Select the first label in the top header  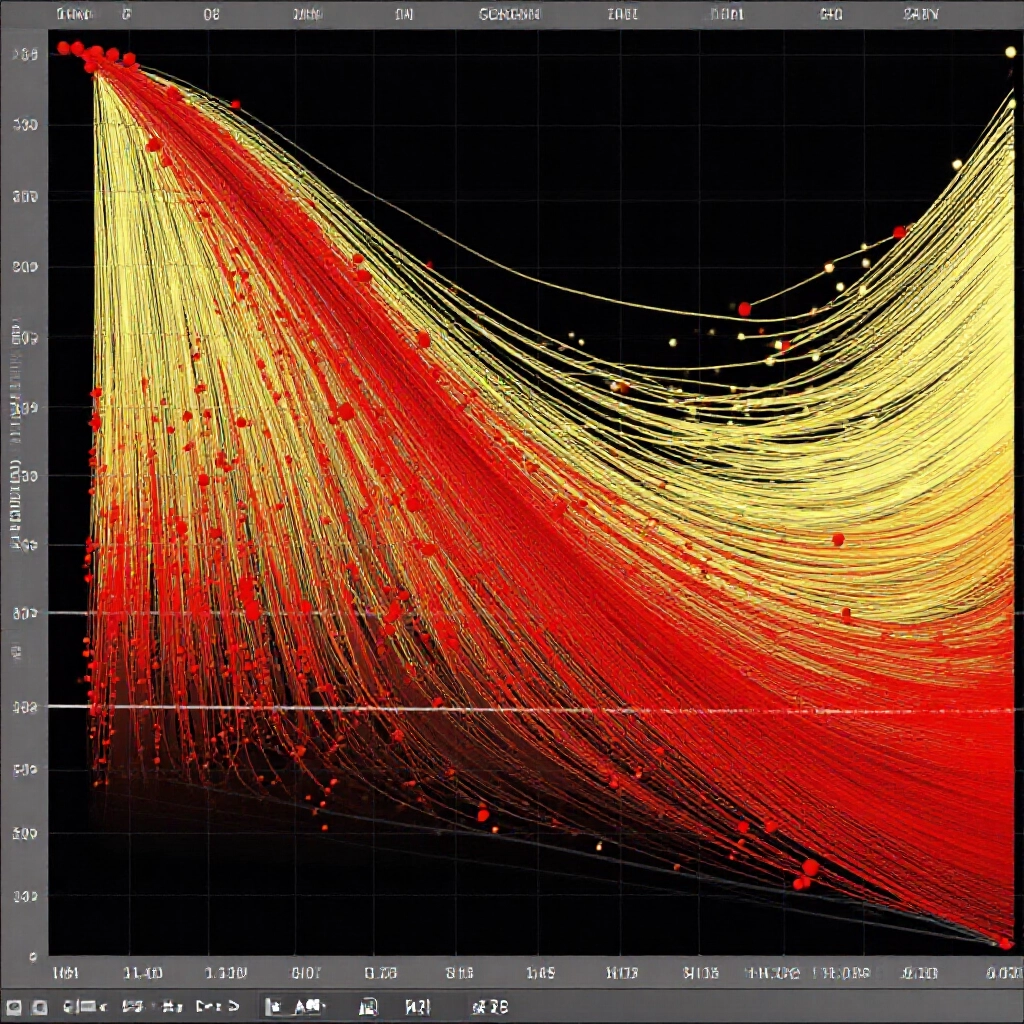(x=74, y=14)
